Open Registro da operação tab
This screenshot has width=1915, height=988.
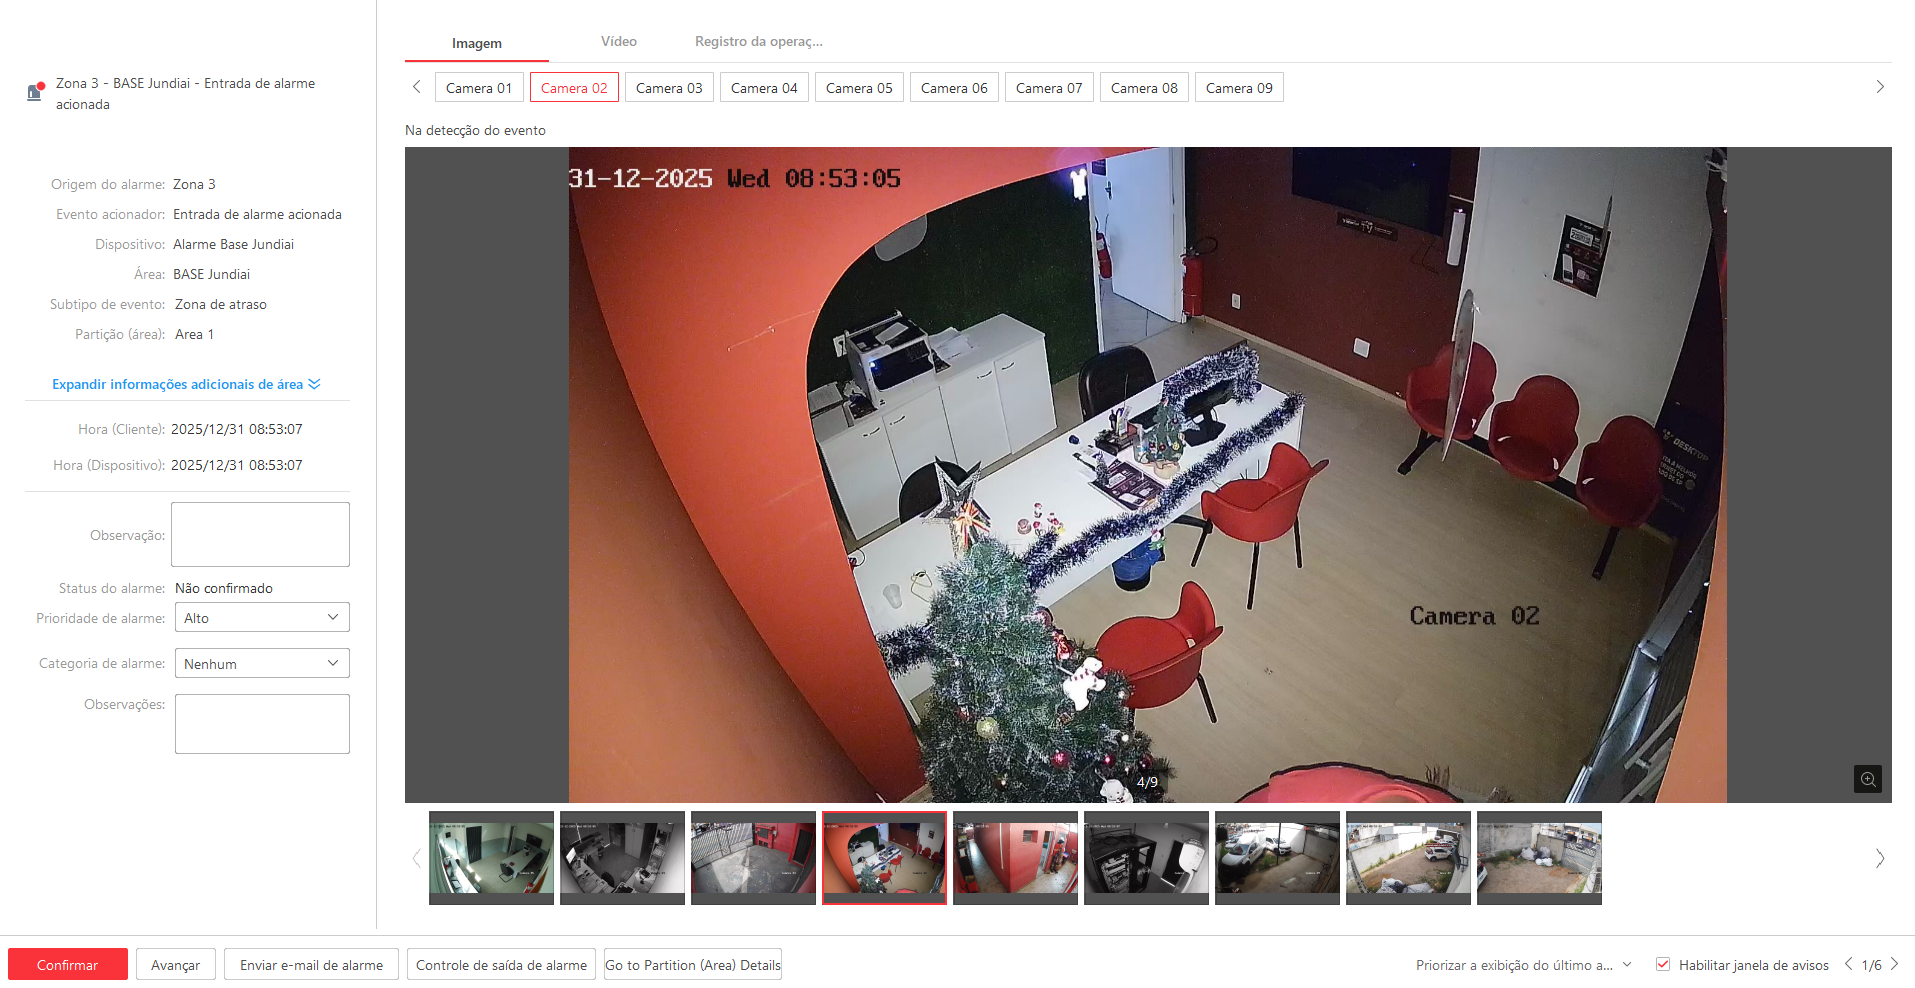click(x=758, y=42)
